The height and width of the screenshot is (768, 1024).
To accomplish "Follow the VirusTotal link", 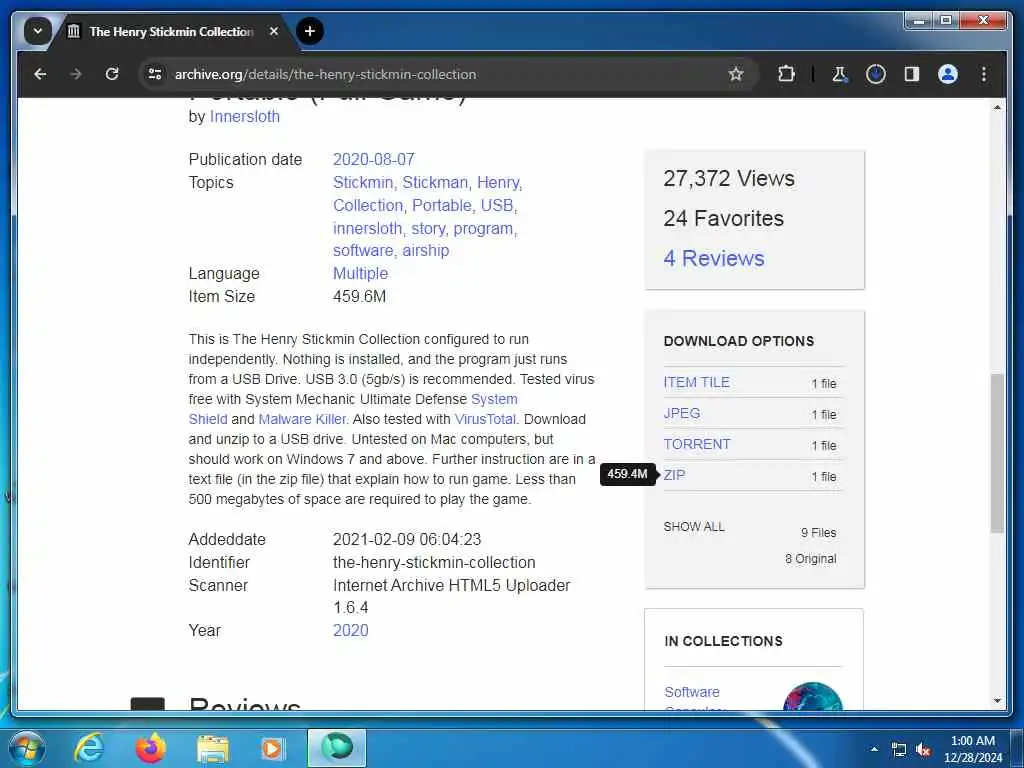I will coord(485,419).
